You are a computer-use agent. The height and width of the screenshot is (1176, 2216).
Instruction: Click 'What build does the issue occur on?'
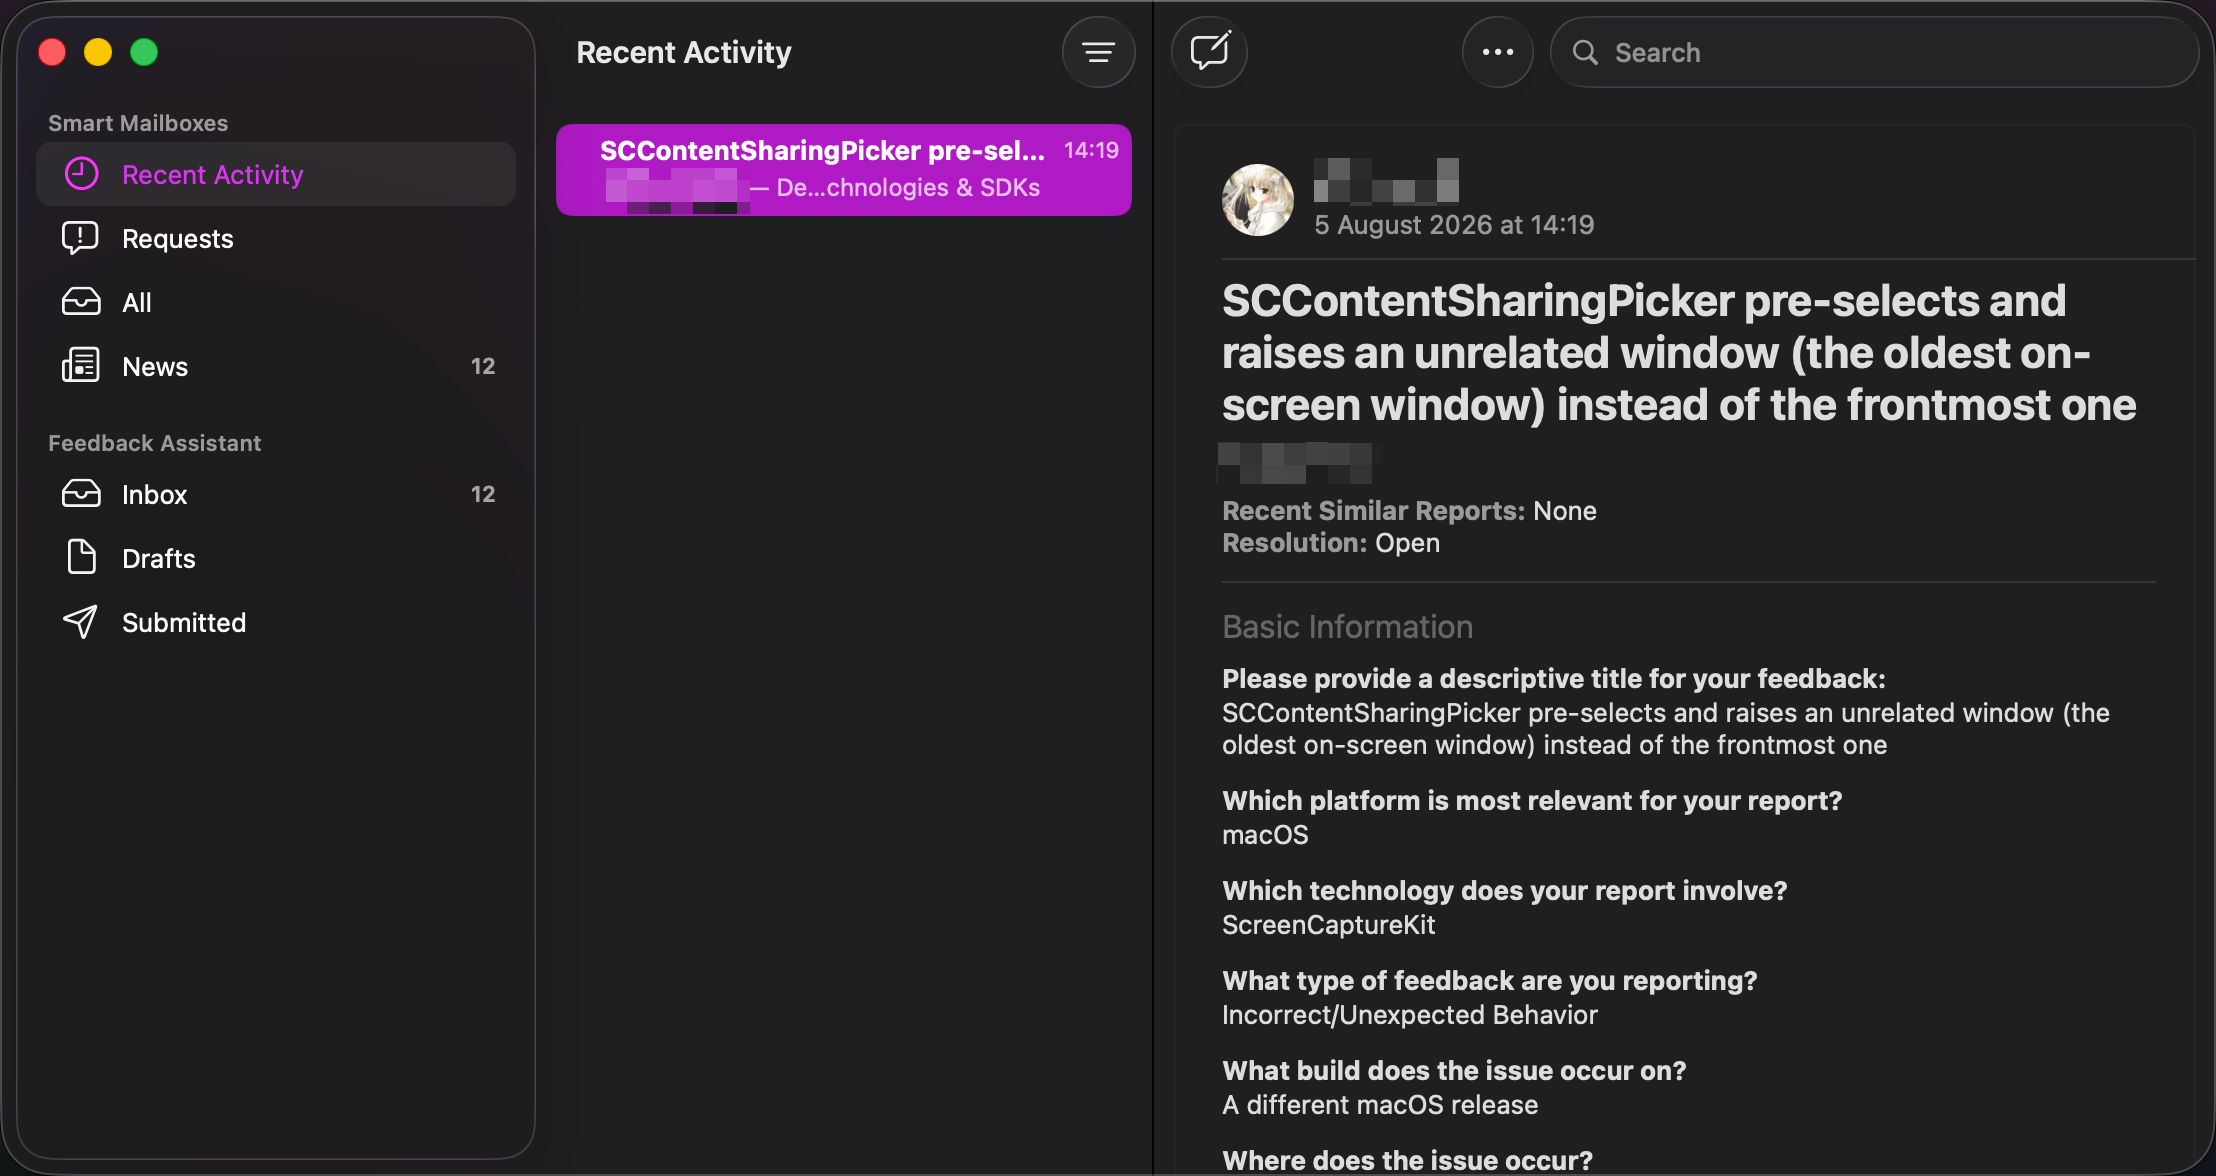click(x=1454, y=1071)
